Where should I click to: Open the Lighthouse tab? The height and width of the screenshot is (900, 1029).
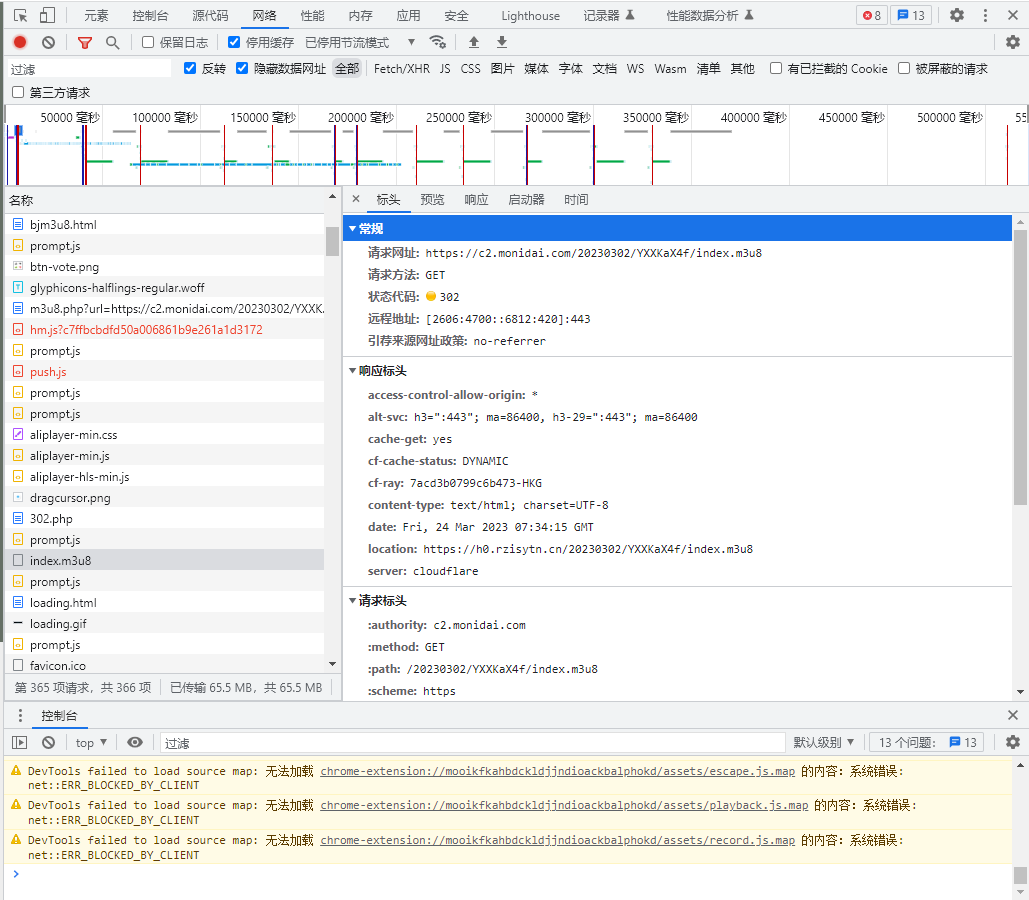pos(530,15)
